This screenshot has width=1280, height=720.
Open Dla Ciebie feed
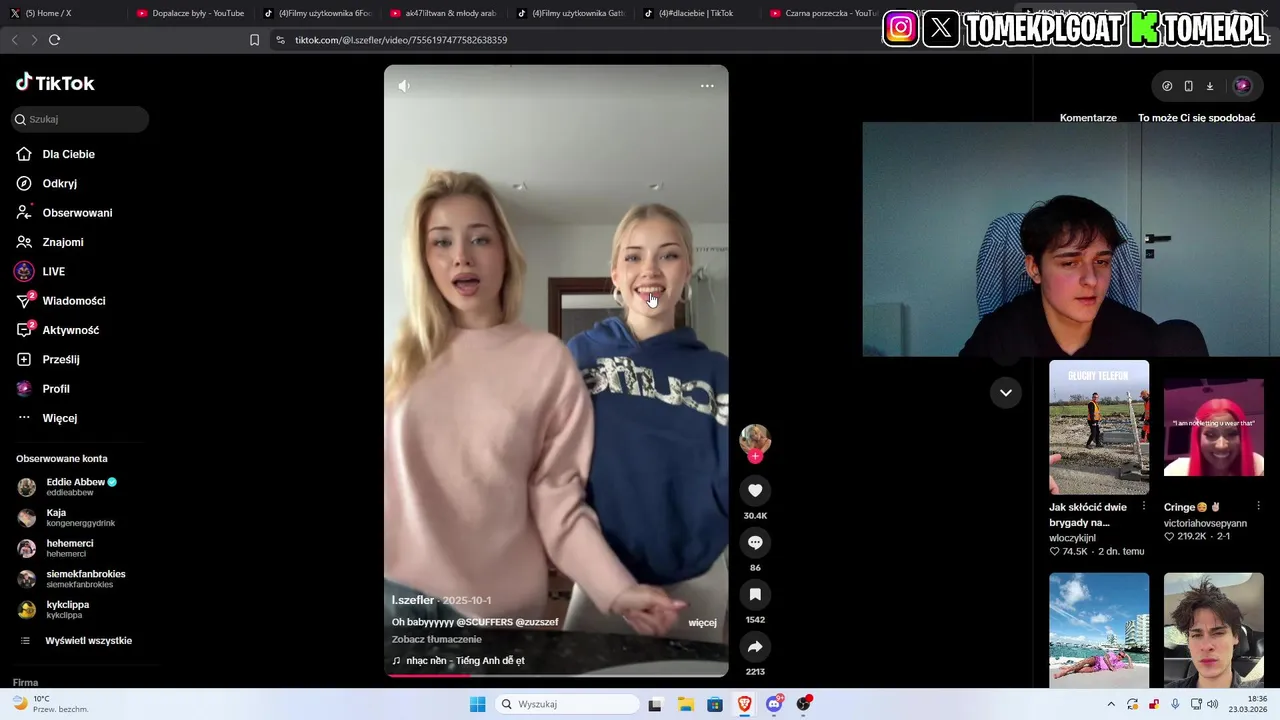tap(56, 154)
